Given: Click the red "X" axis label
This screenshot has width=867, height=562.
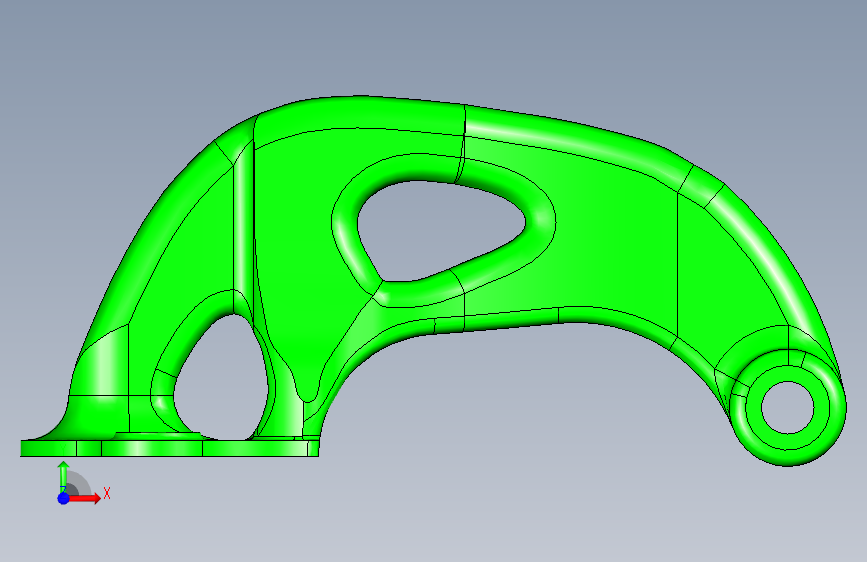Looking at the screenshot, I should [x=107, y=493].
